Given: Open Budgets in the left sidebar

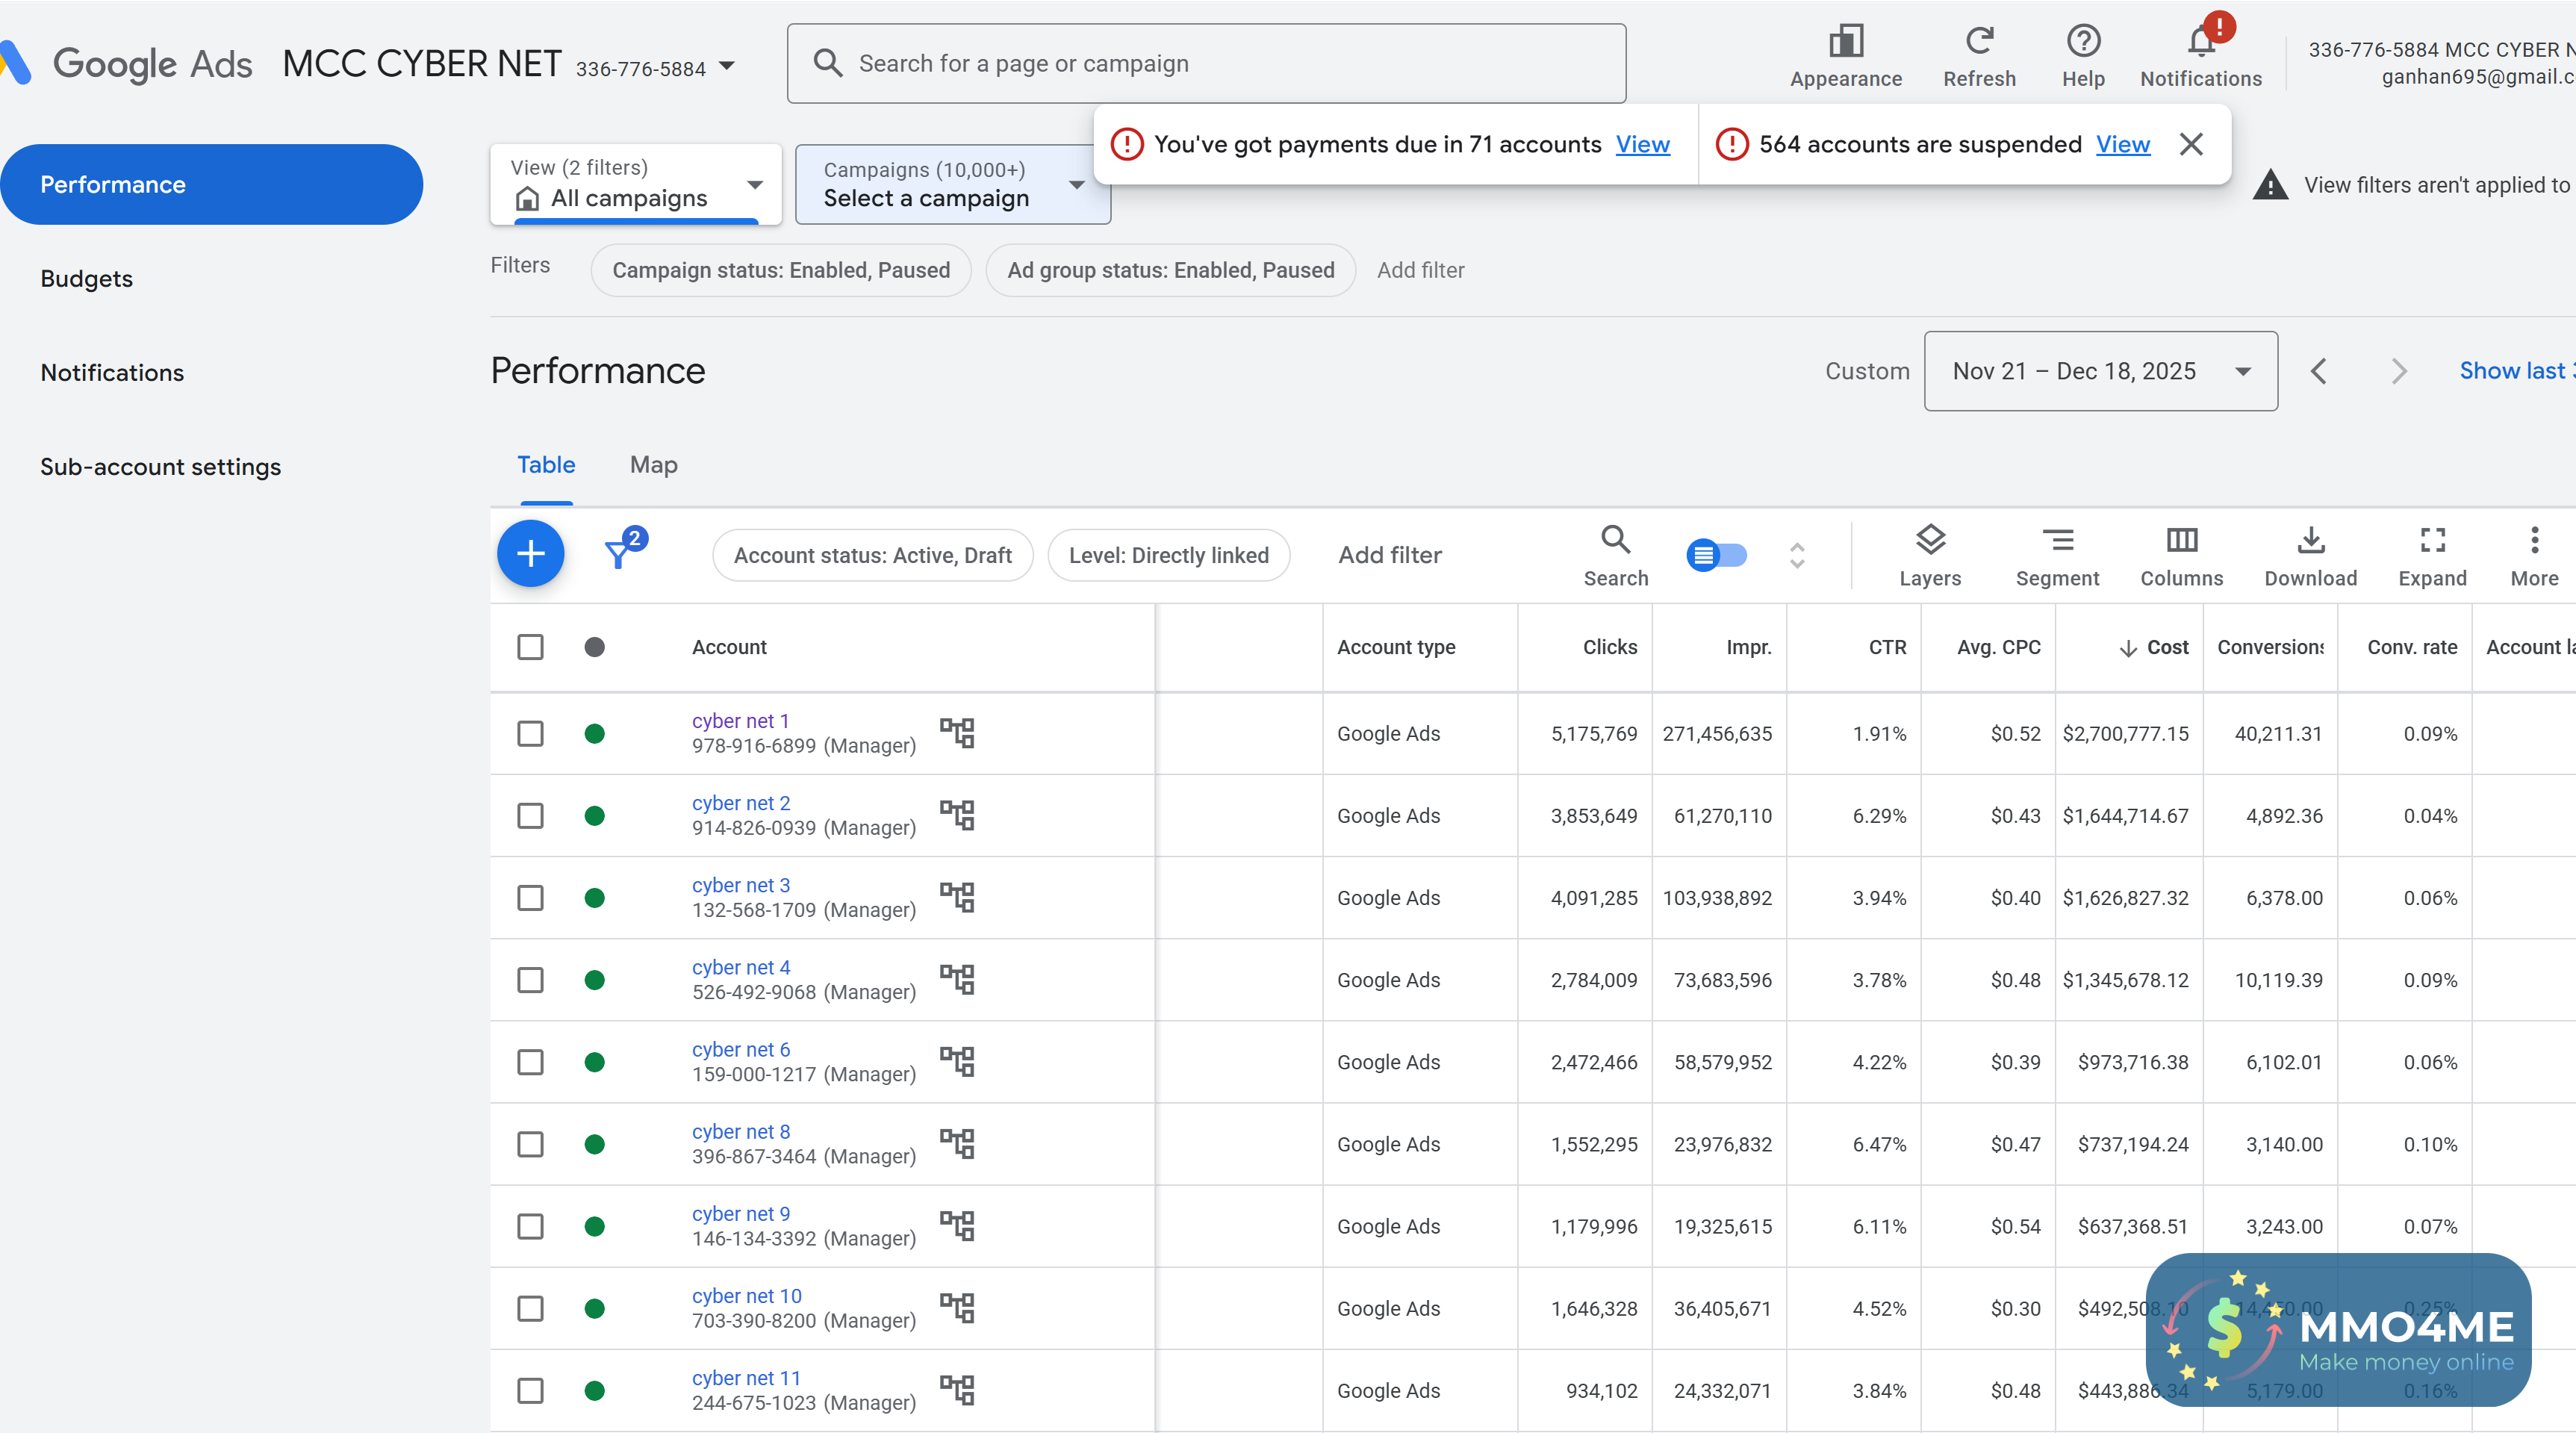Looking at the screenshot, I should pos(87,279).
